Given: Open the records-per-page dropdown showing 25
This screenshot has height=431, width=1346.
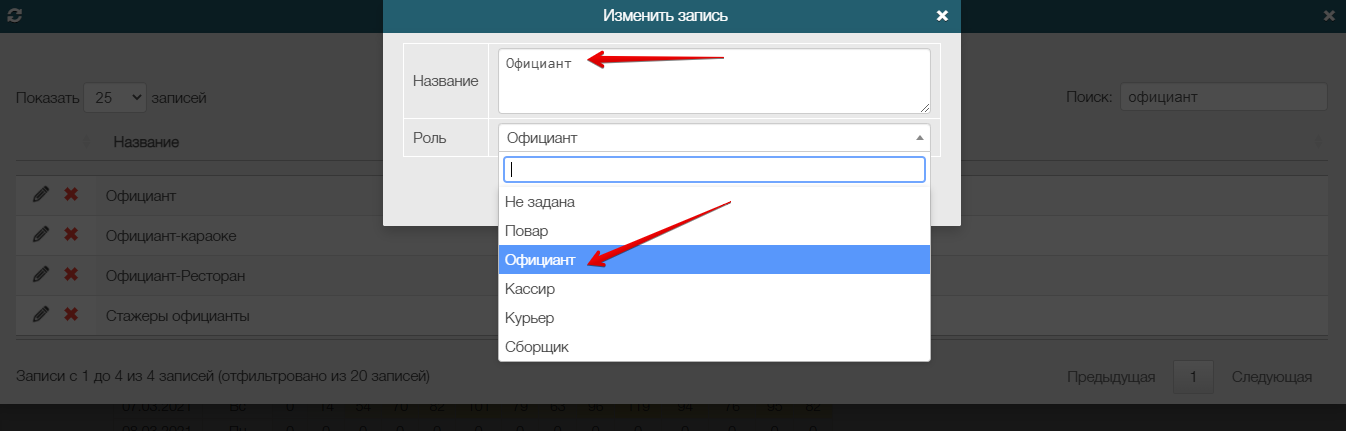Looking at the screenshot, I should coord(115,98).
